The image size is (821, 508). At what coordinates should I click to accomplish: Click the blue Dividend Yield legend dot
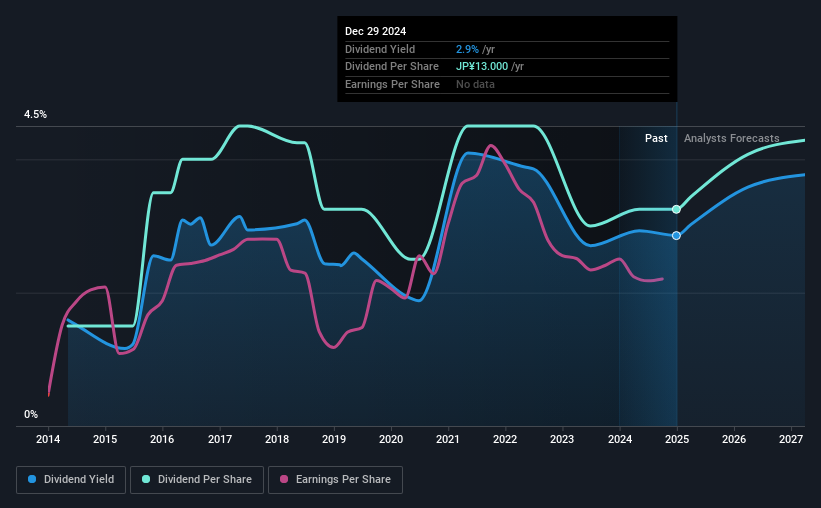coord(32,479)
